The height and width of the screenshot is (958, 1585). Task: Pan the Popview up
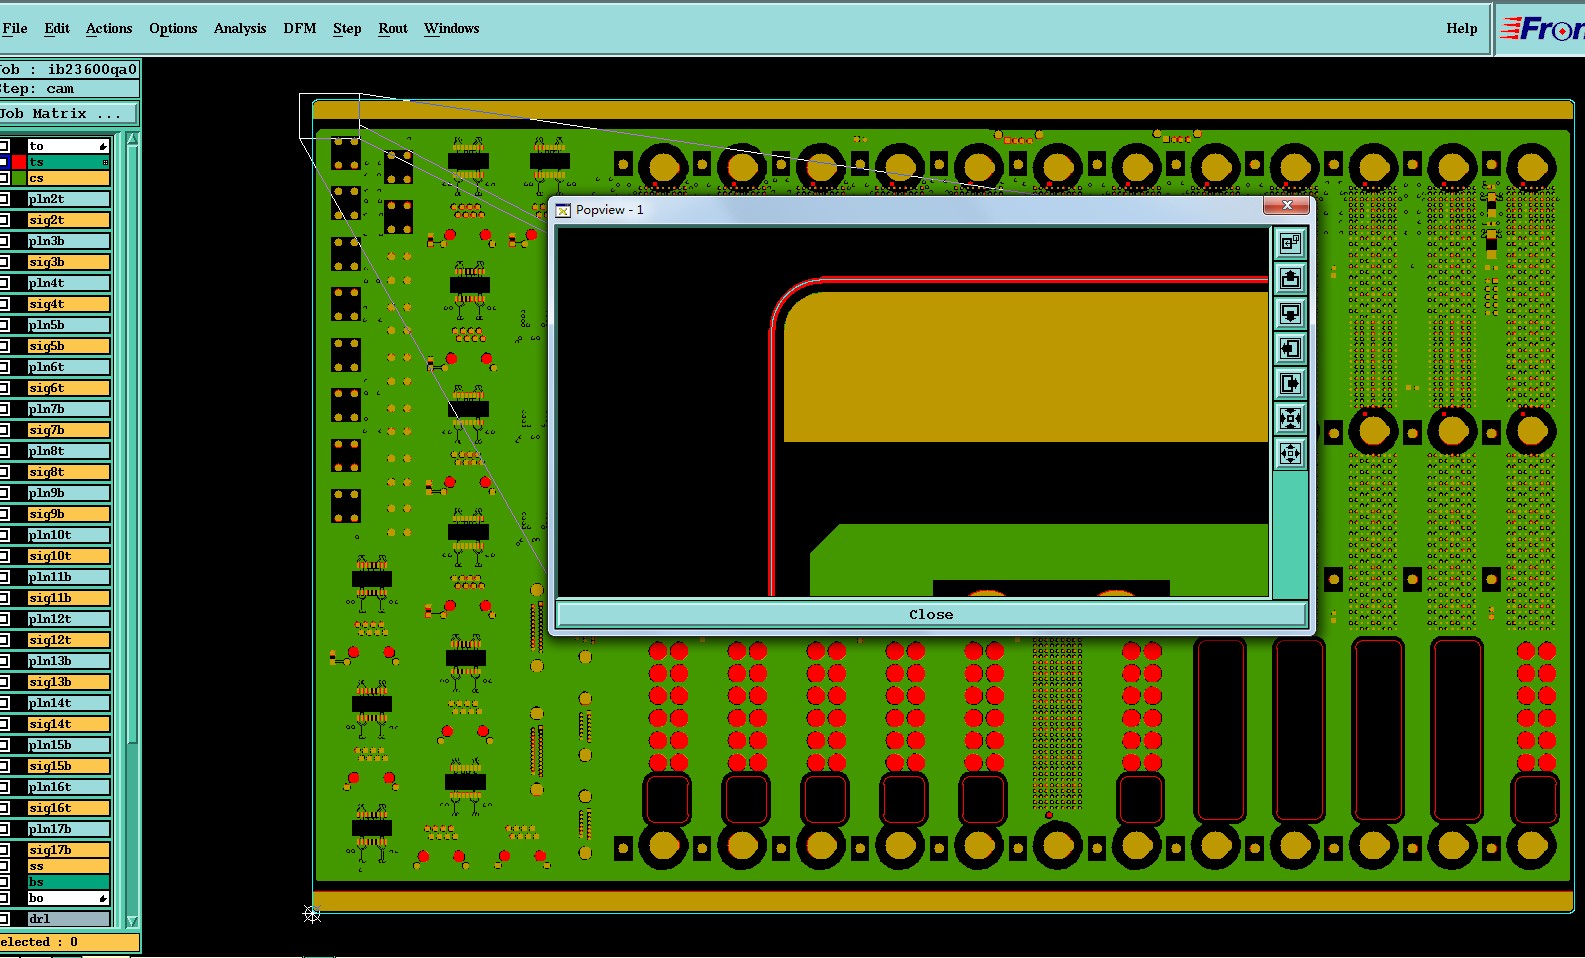[x=1290, y=278]
